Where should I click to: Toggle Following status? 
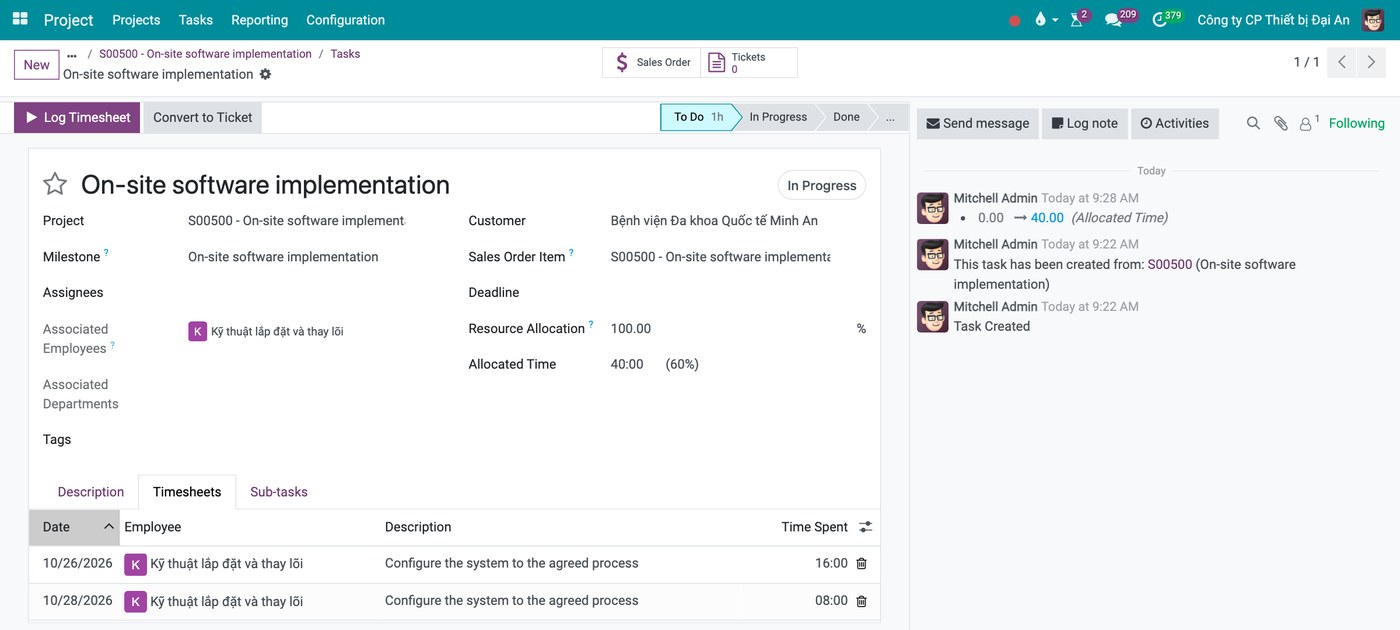point(1357,123)
